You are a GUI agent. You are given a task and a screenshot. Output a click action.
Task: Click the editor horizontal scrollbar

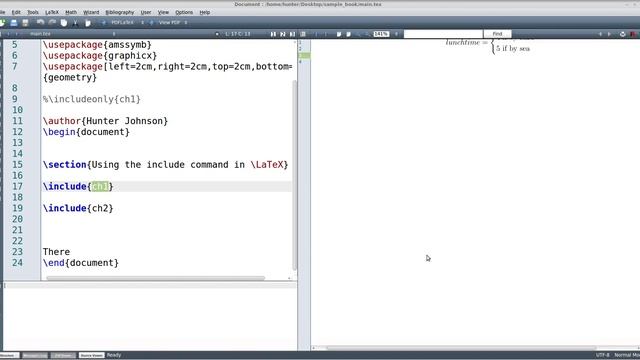pos(156,278)
